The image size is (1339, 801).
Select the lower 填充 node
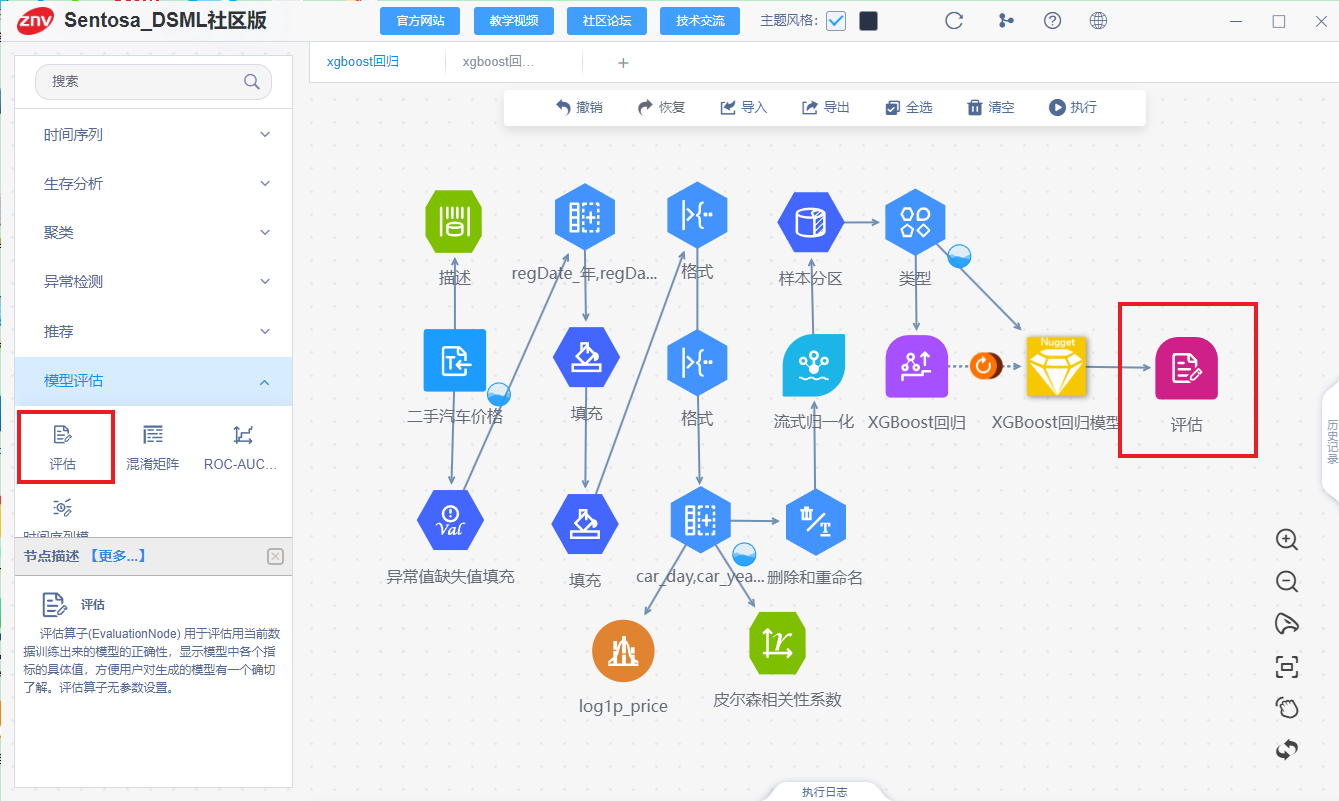tap(585, 525)
